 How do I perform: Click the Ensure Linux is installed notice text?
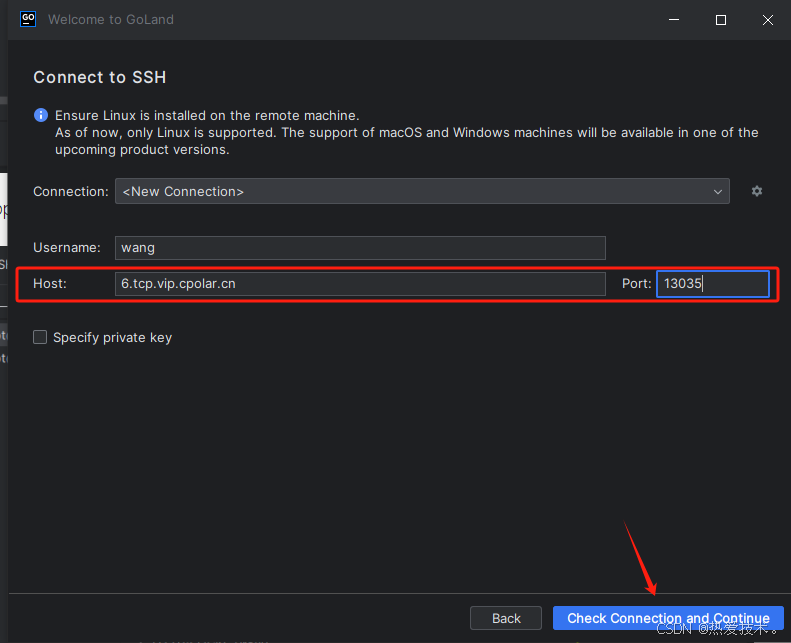207,115
